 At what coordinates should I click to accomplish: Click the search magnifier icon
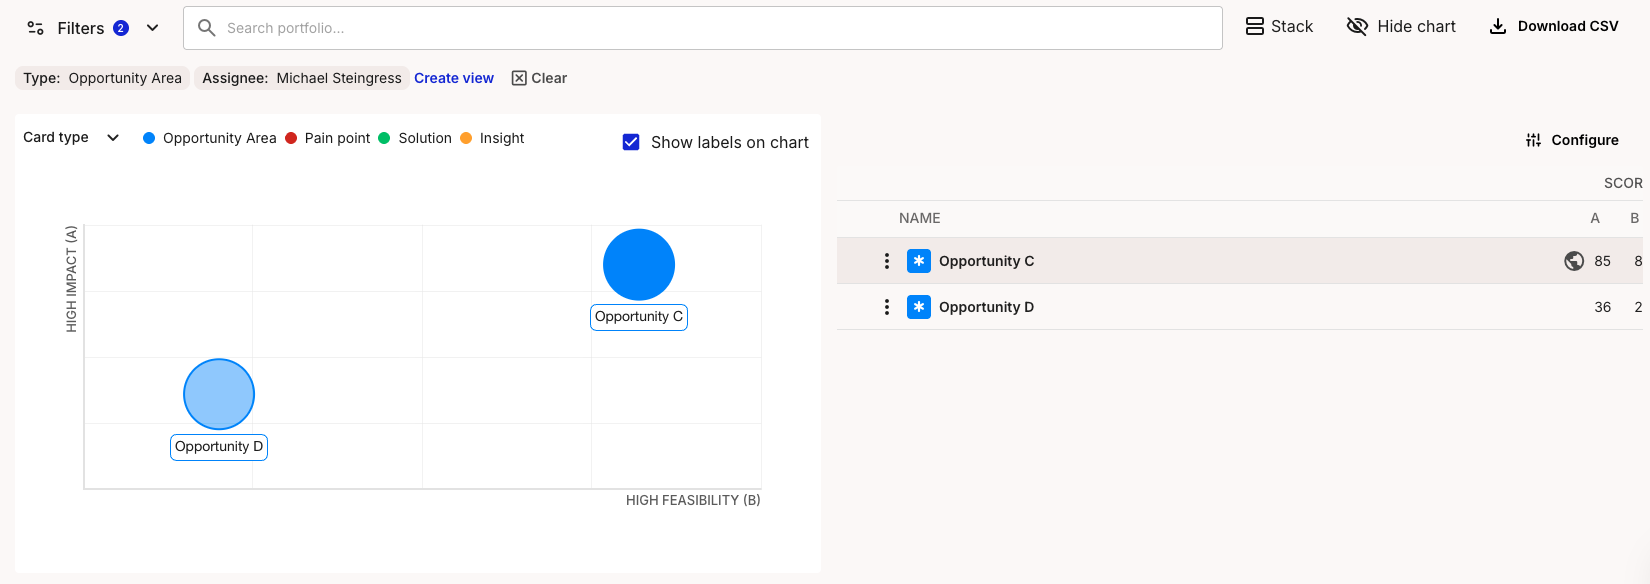(x=207, y=28)
